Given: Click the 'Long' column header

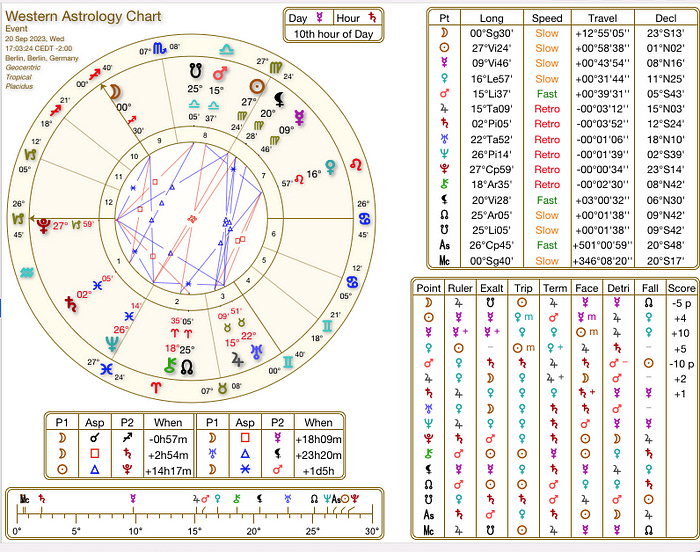Looking at the screenshot, I should pyautogui.click(x=491, y=18).
